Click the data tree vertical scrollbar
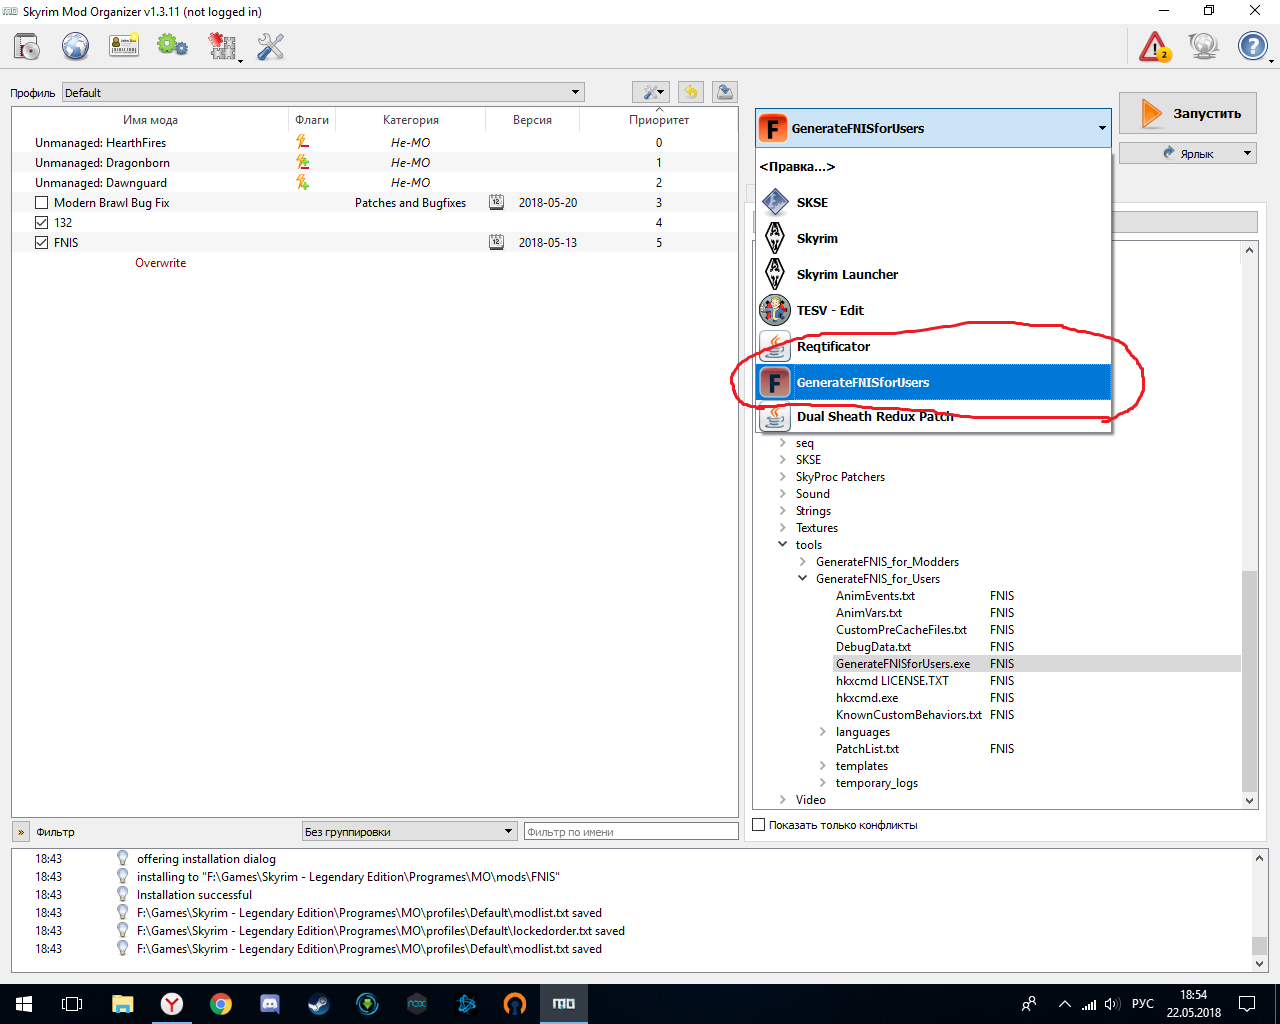Screen dimensions: 1280x1024 click(1249, 680)
